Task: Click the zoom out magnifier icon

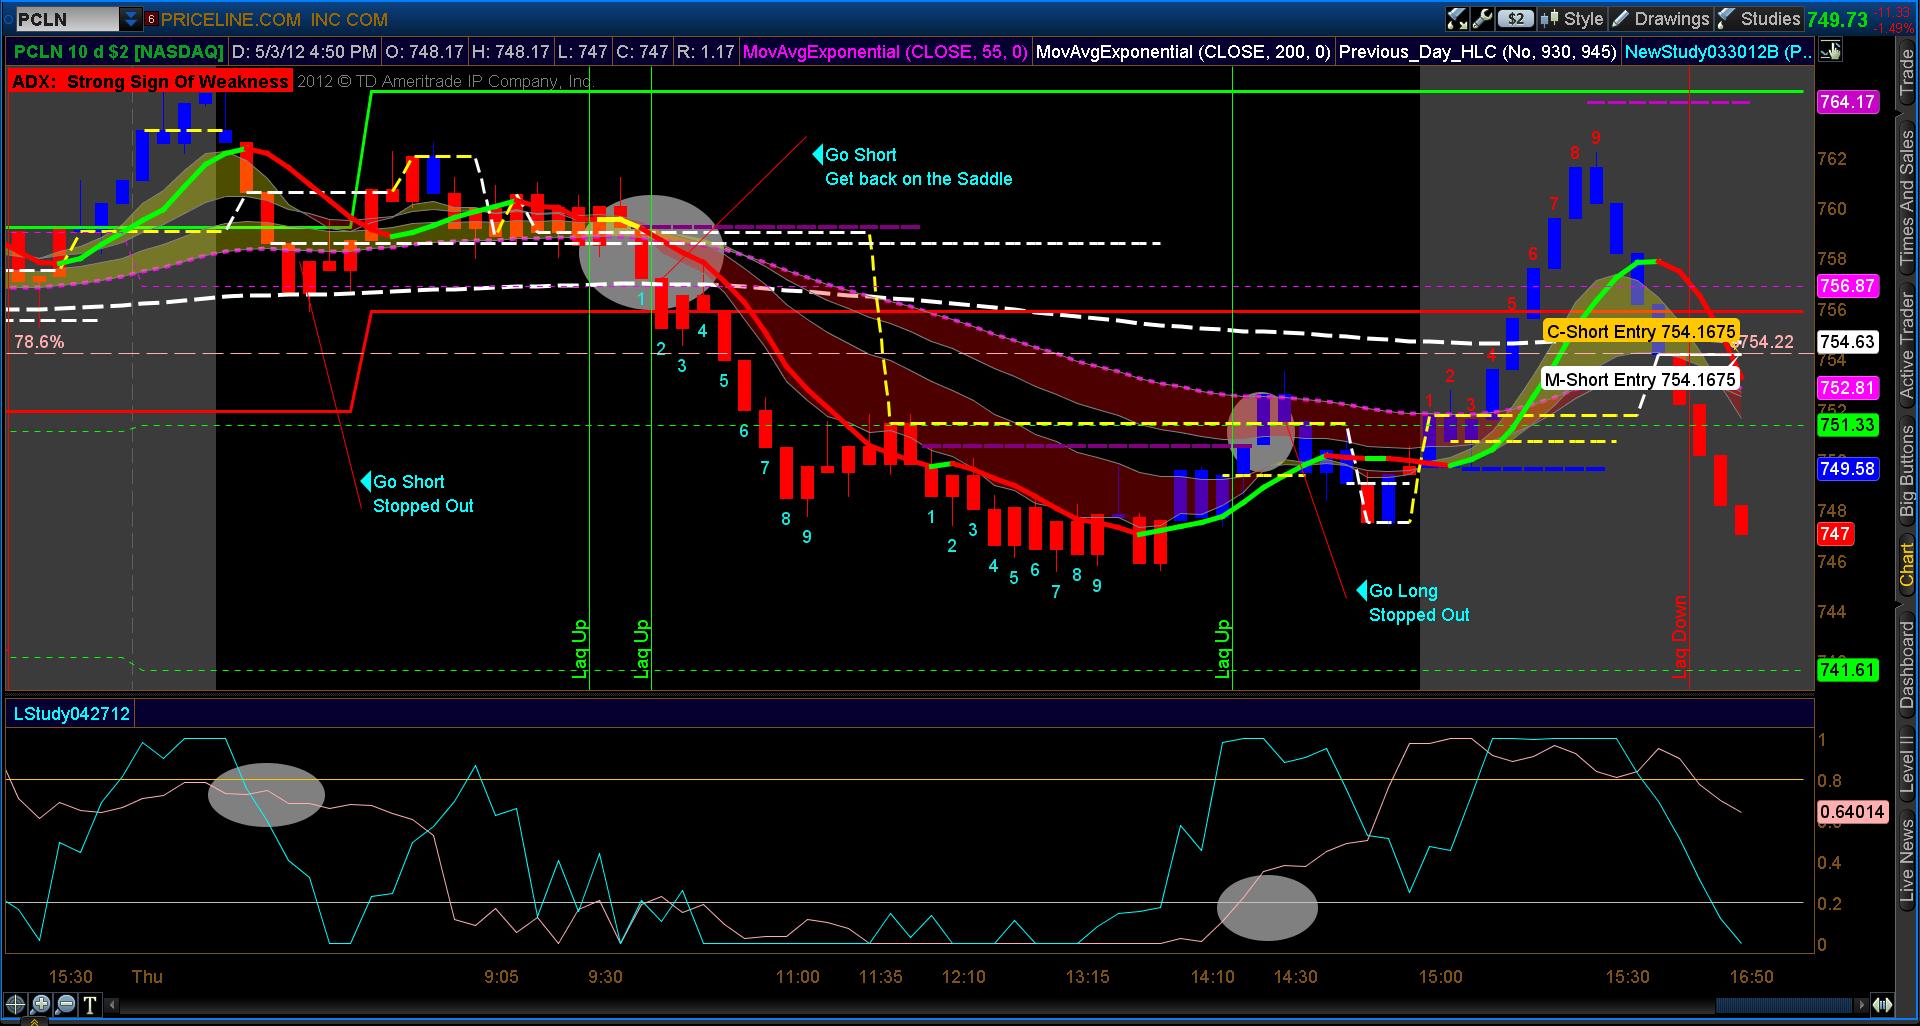Action: [66, 1005]
